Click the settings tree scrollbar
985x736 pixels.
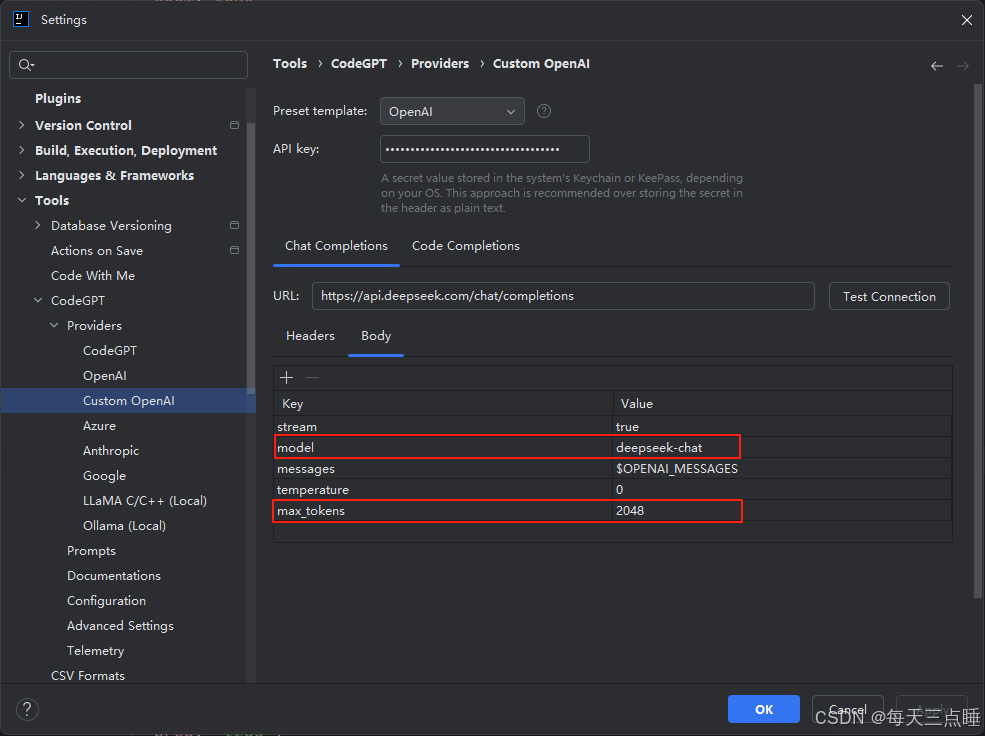[x=251, y=257]
